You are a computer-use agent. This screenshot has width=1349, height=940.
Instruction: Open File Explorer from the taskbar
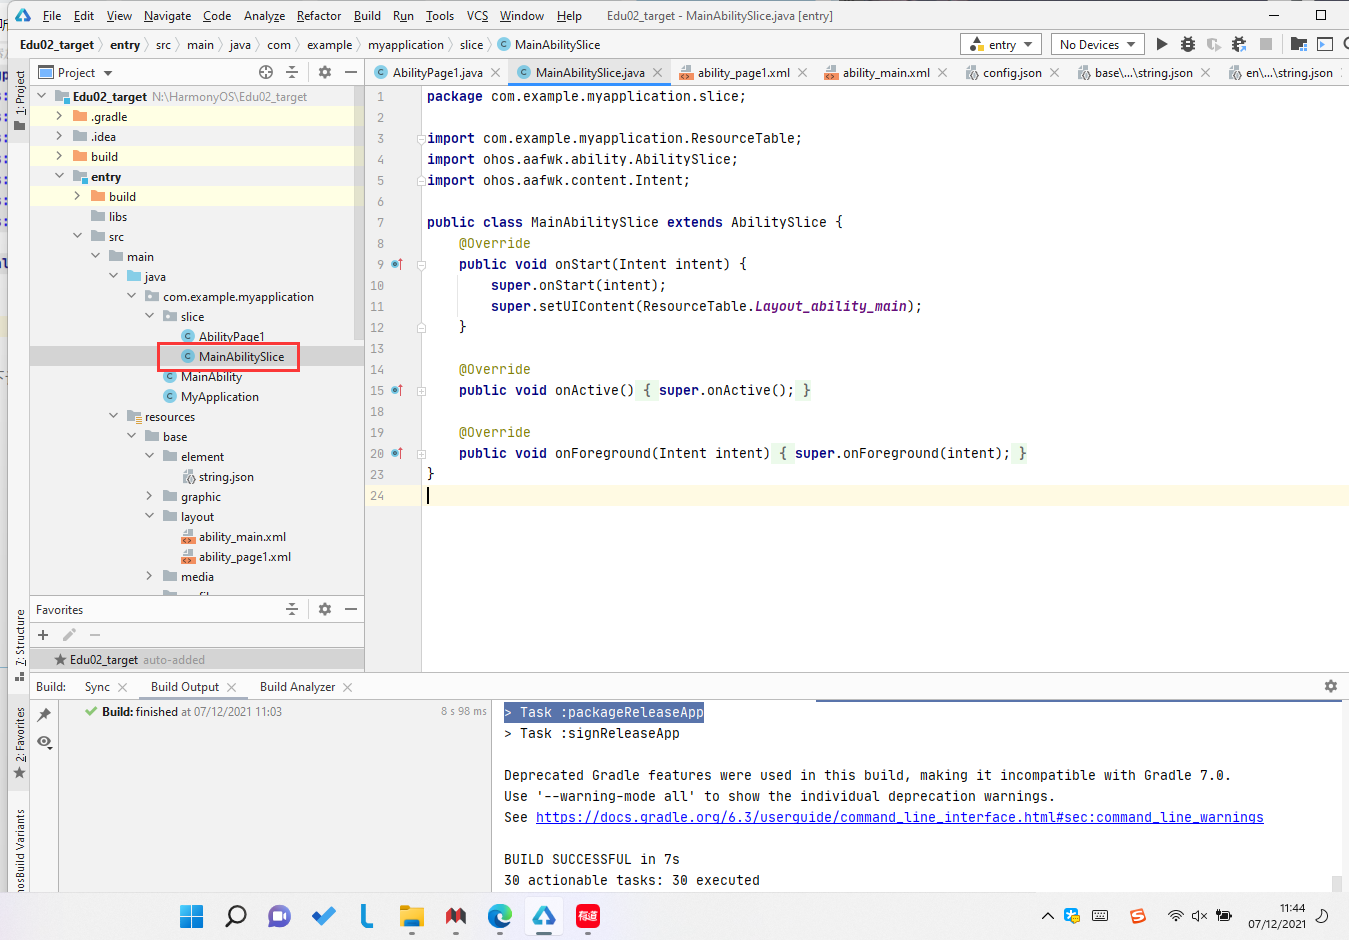[x=412, y=916]
